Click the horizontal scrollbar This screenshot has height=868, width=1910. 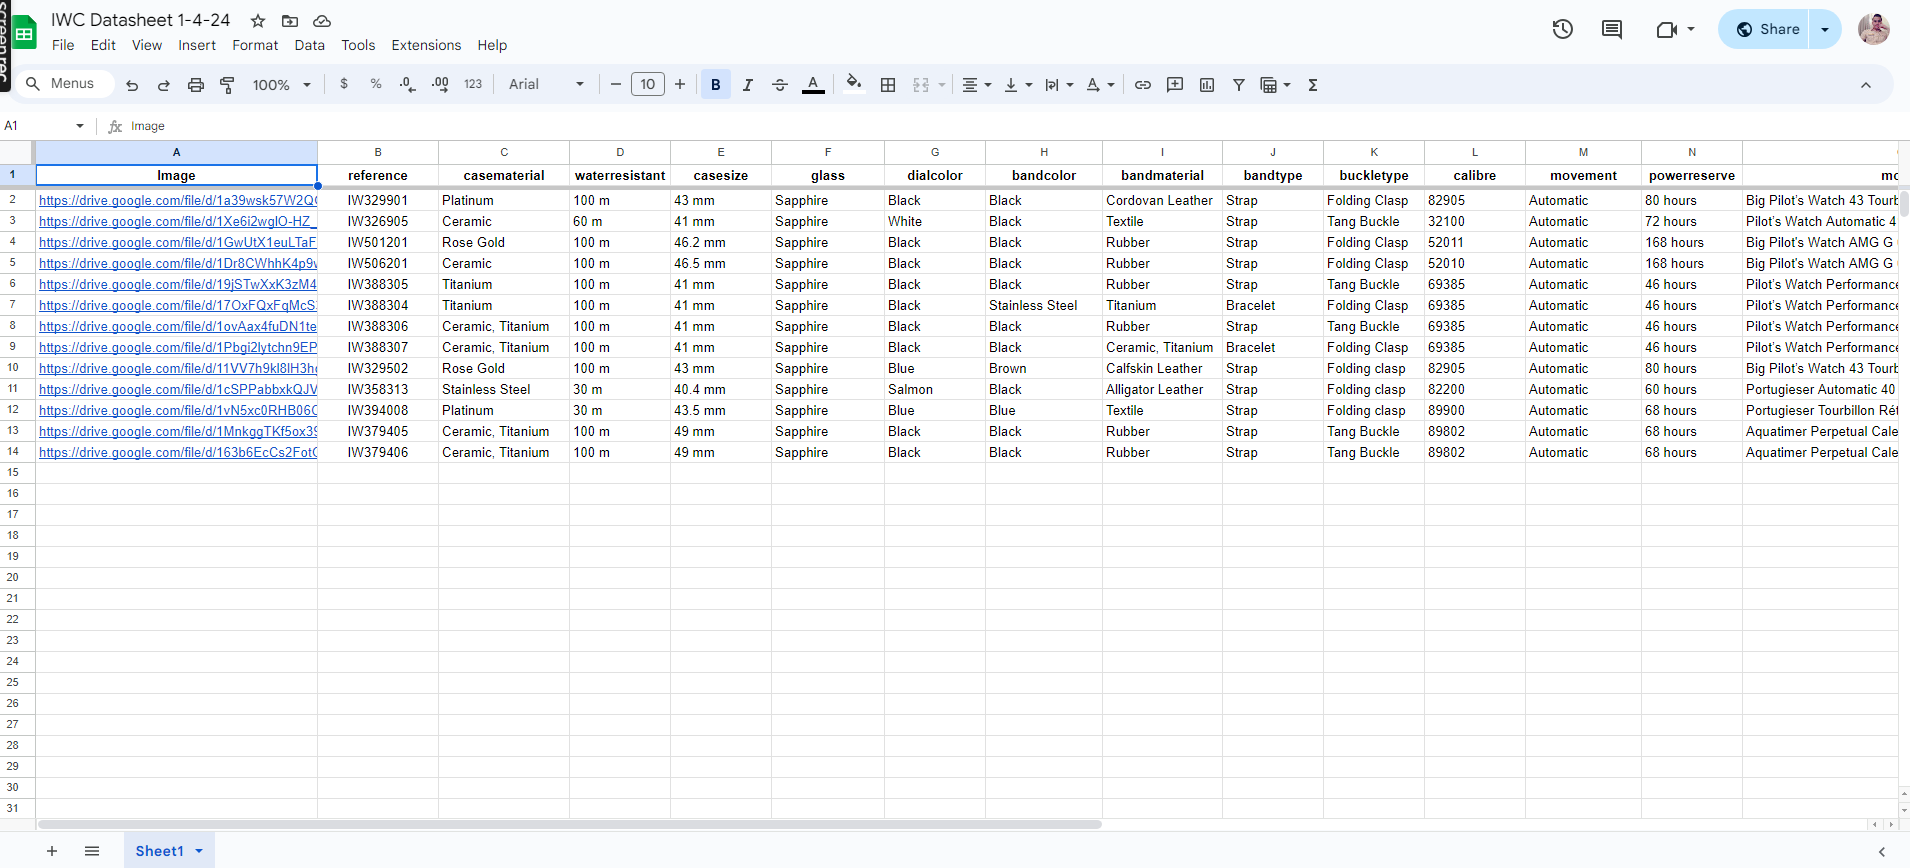(570, 824)
